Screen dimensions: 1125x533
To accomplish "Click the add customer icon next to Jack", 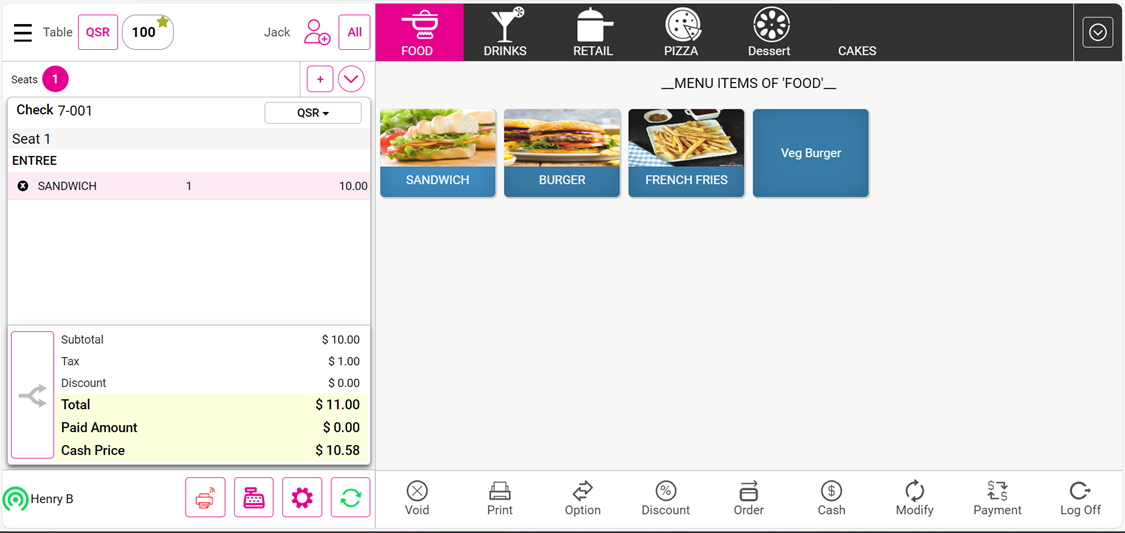I will coord(316,32).
